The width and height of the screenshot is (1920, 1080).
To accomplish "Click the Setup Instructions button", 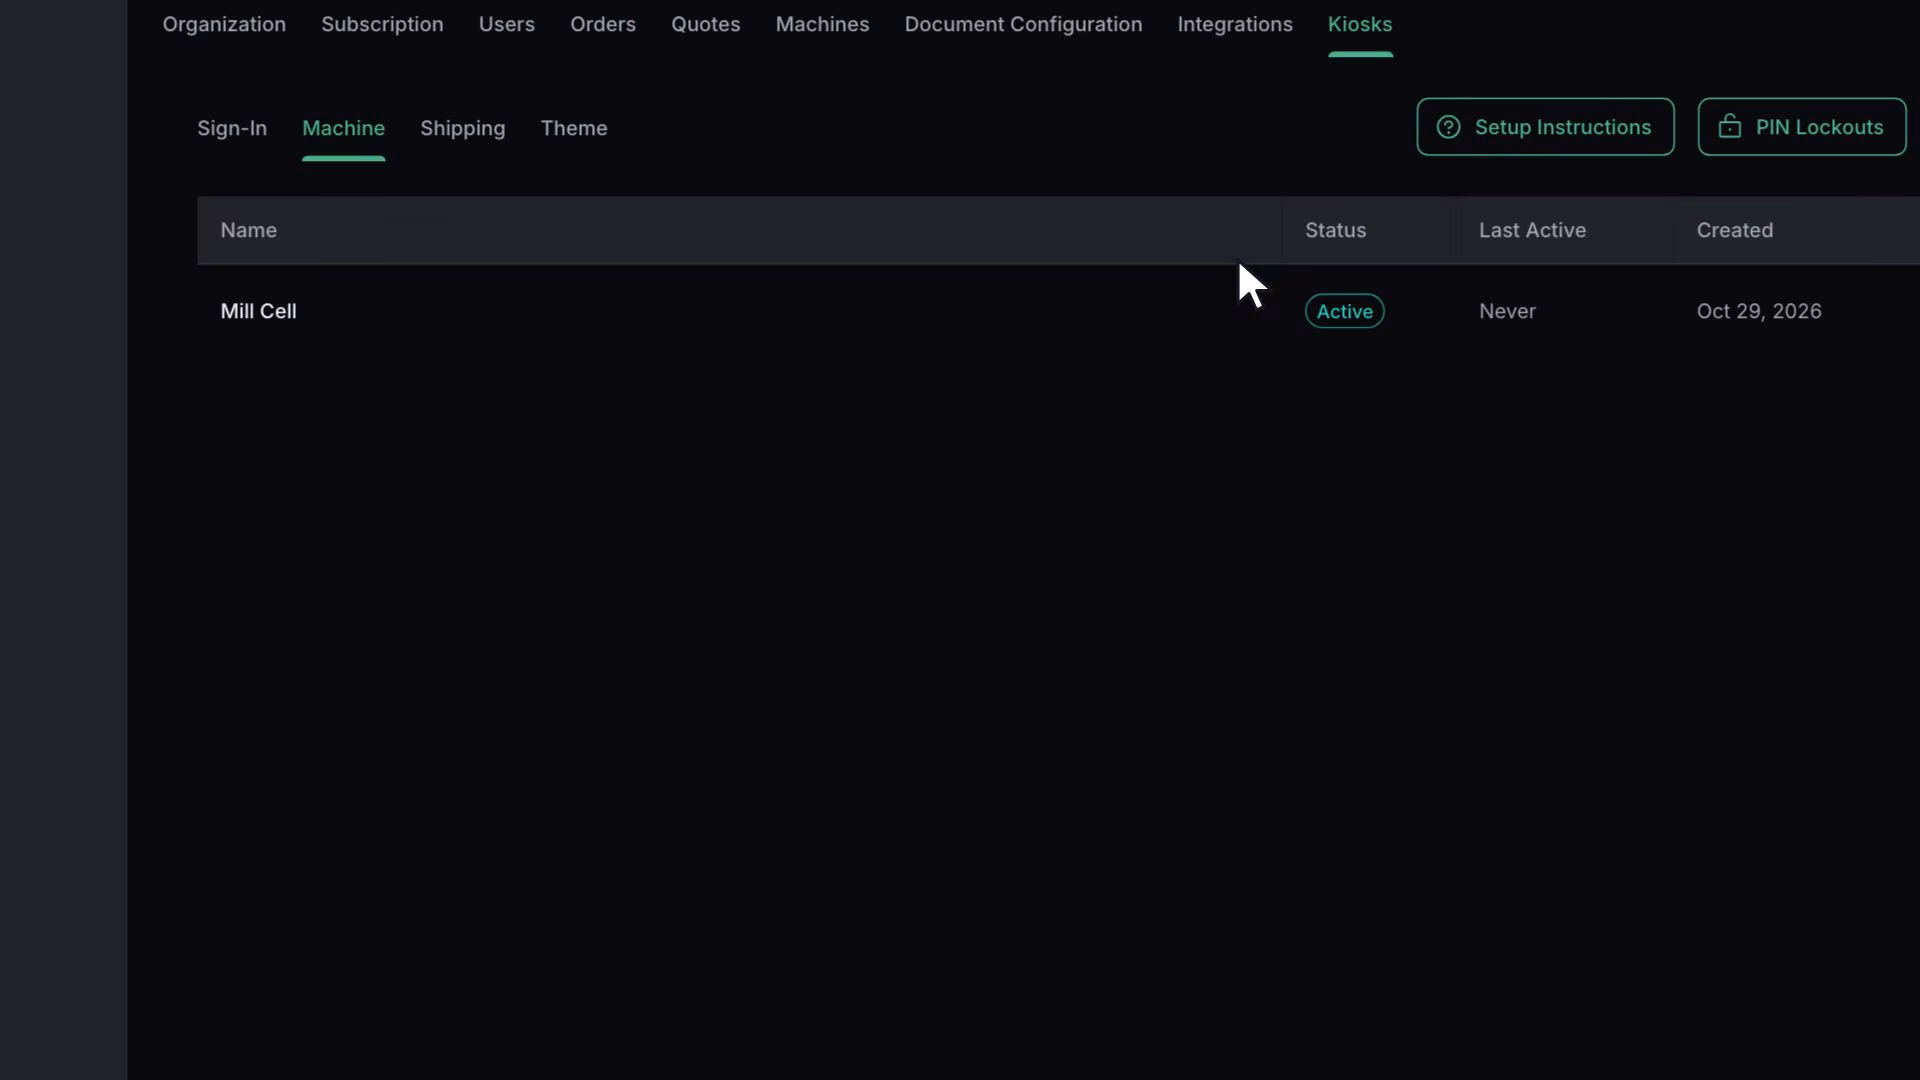I will coord(1545,127).
